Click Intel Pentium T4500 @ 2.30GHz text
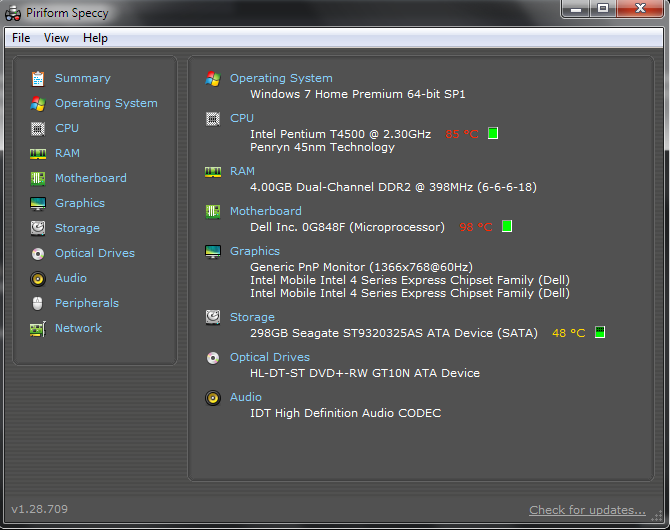The height and width of the screenshot is (530, 670). pyautogui.click(x=341, y=134)
